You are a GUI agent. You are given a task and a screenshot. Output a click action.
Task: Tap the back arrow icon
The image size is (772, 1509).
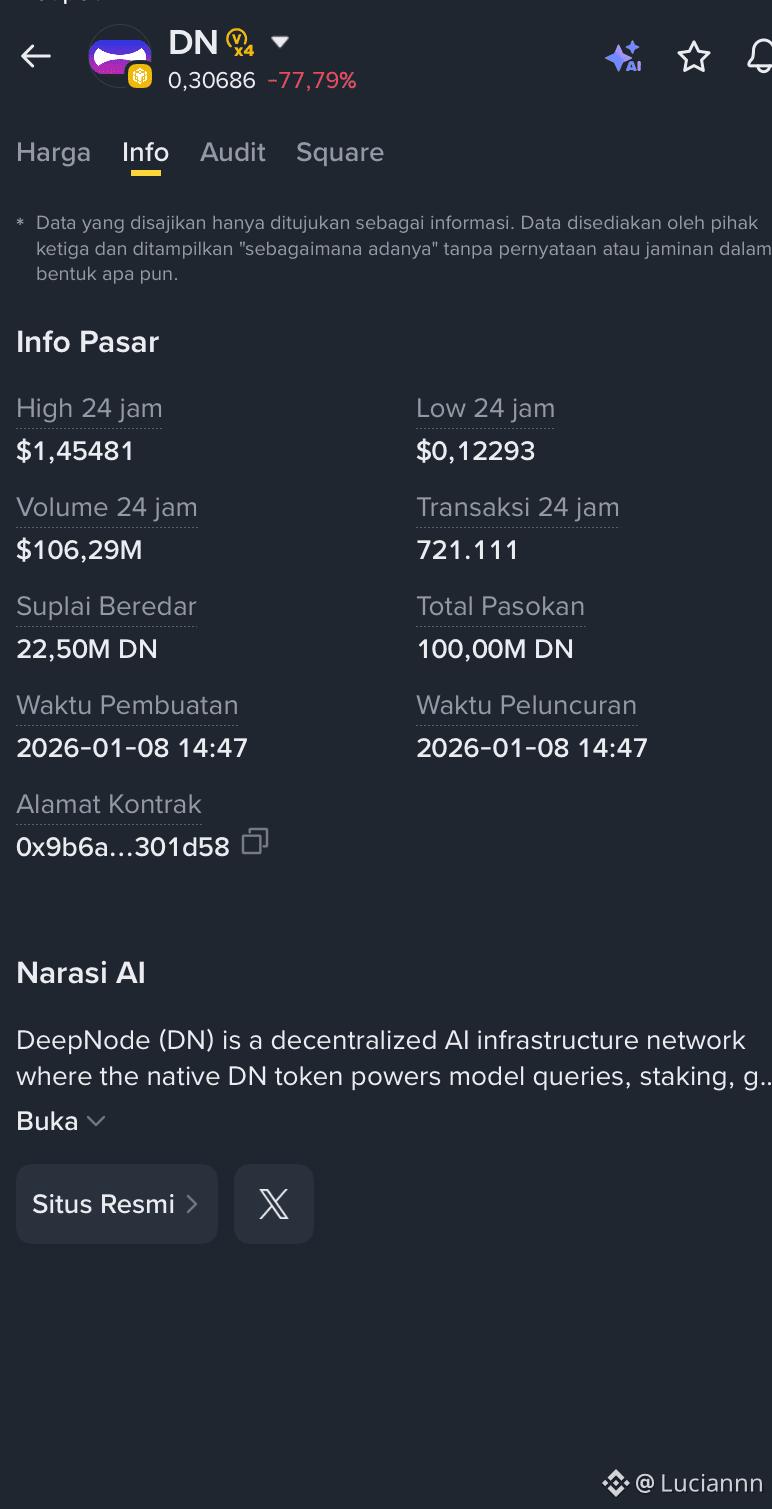coord(36,56)
